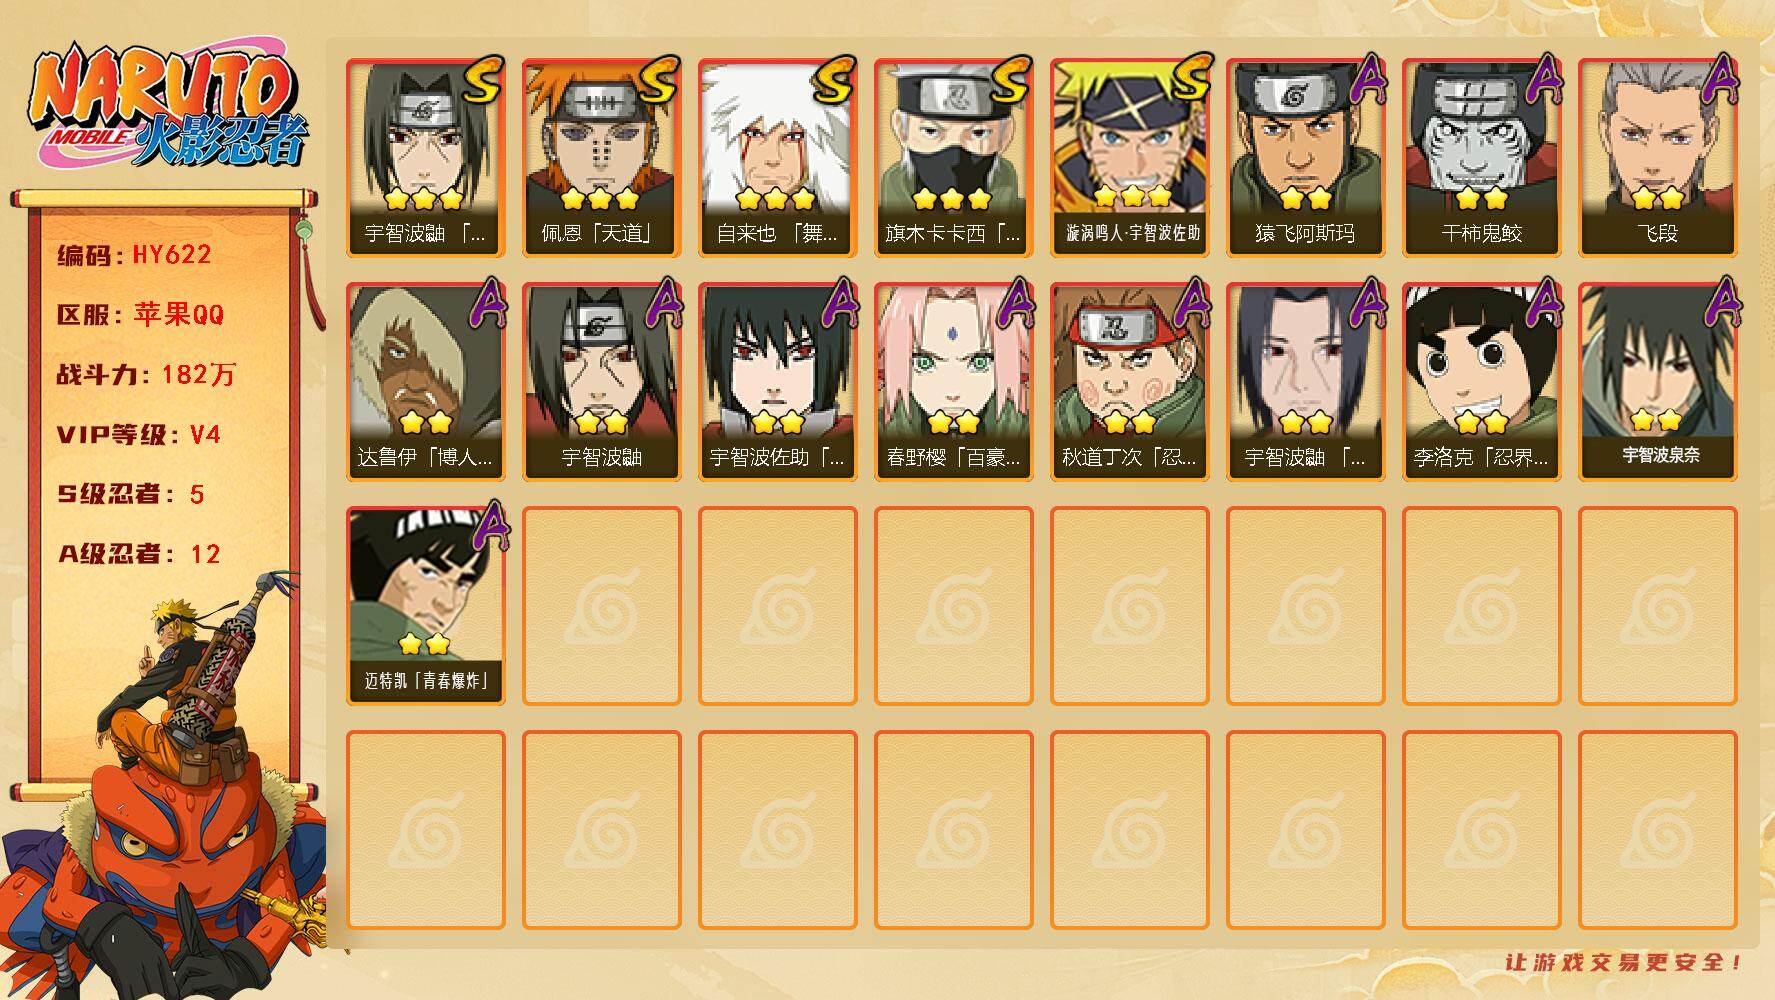The width and height of the screenshot is (1775, 1000).
Task: Open the 自来也 white-haired ninja card
Action: point(777,158)
